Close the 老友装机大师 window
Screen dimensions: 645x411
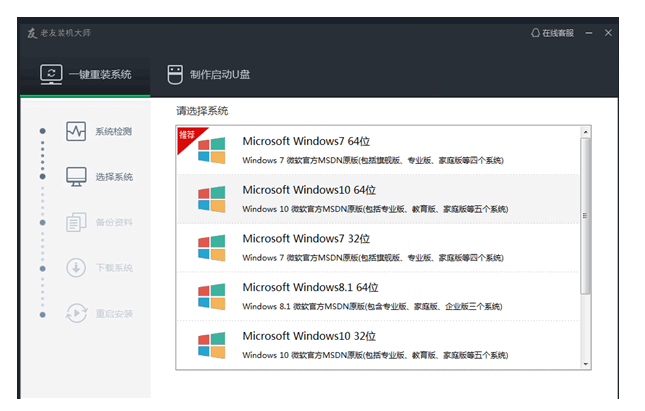coord(608,33)
